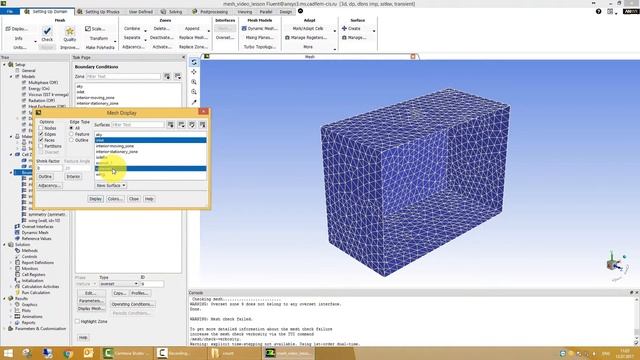Click the Surfaces filter text field
This screenshot has width=640, height=360.
point(138,124)
